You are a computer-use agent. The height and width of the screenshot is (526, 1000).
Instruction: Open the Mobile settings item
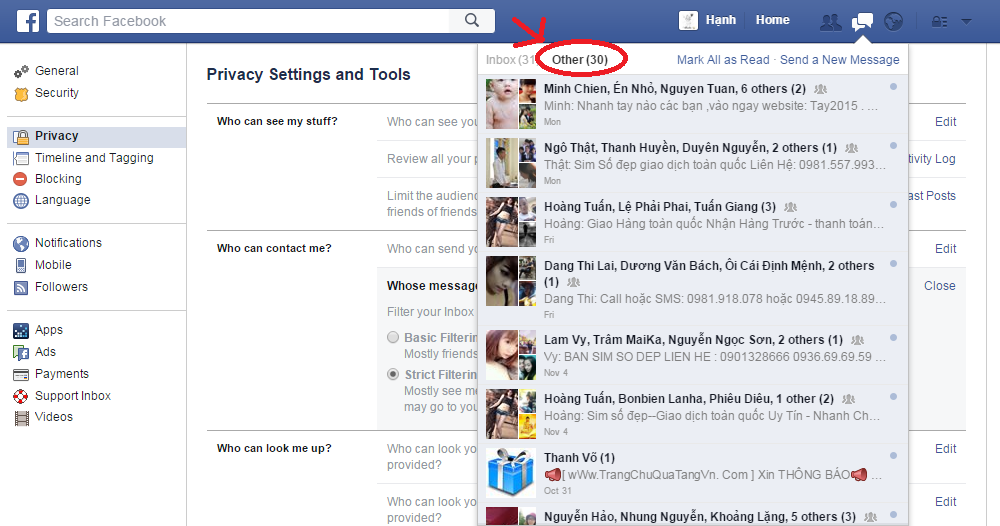pyautogui.click(x=53, y=265)
